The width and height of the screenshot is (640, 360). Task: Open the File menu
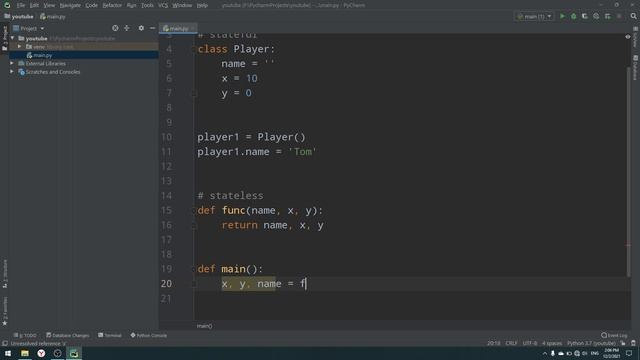pyautogui.click(x=21, y=5)
